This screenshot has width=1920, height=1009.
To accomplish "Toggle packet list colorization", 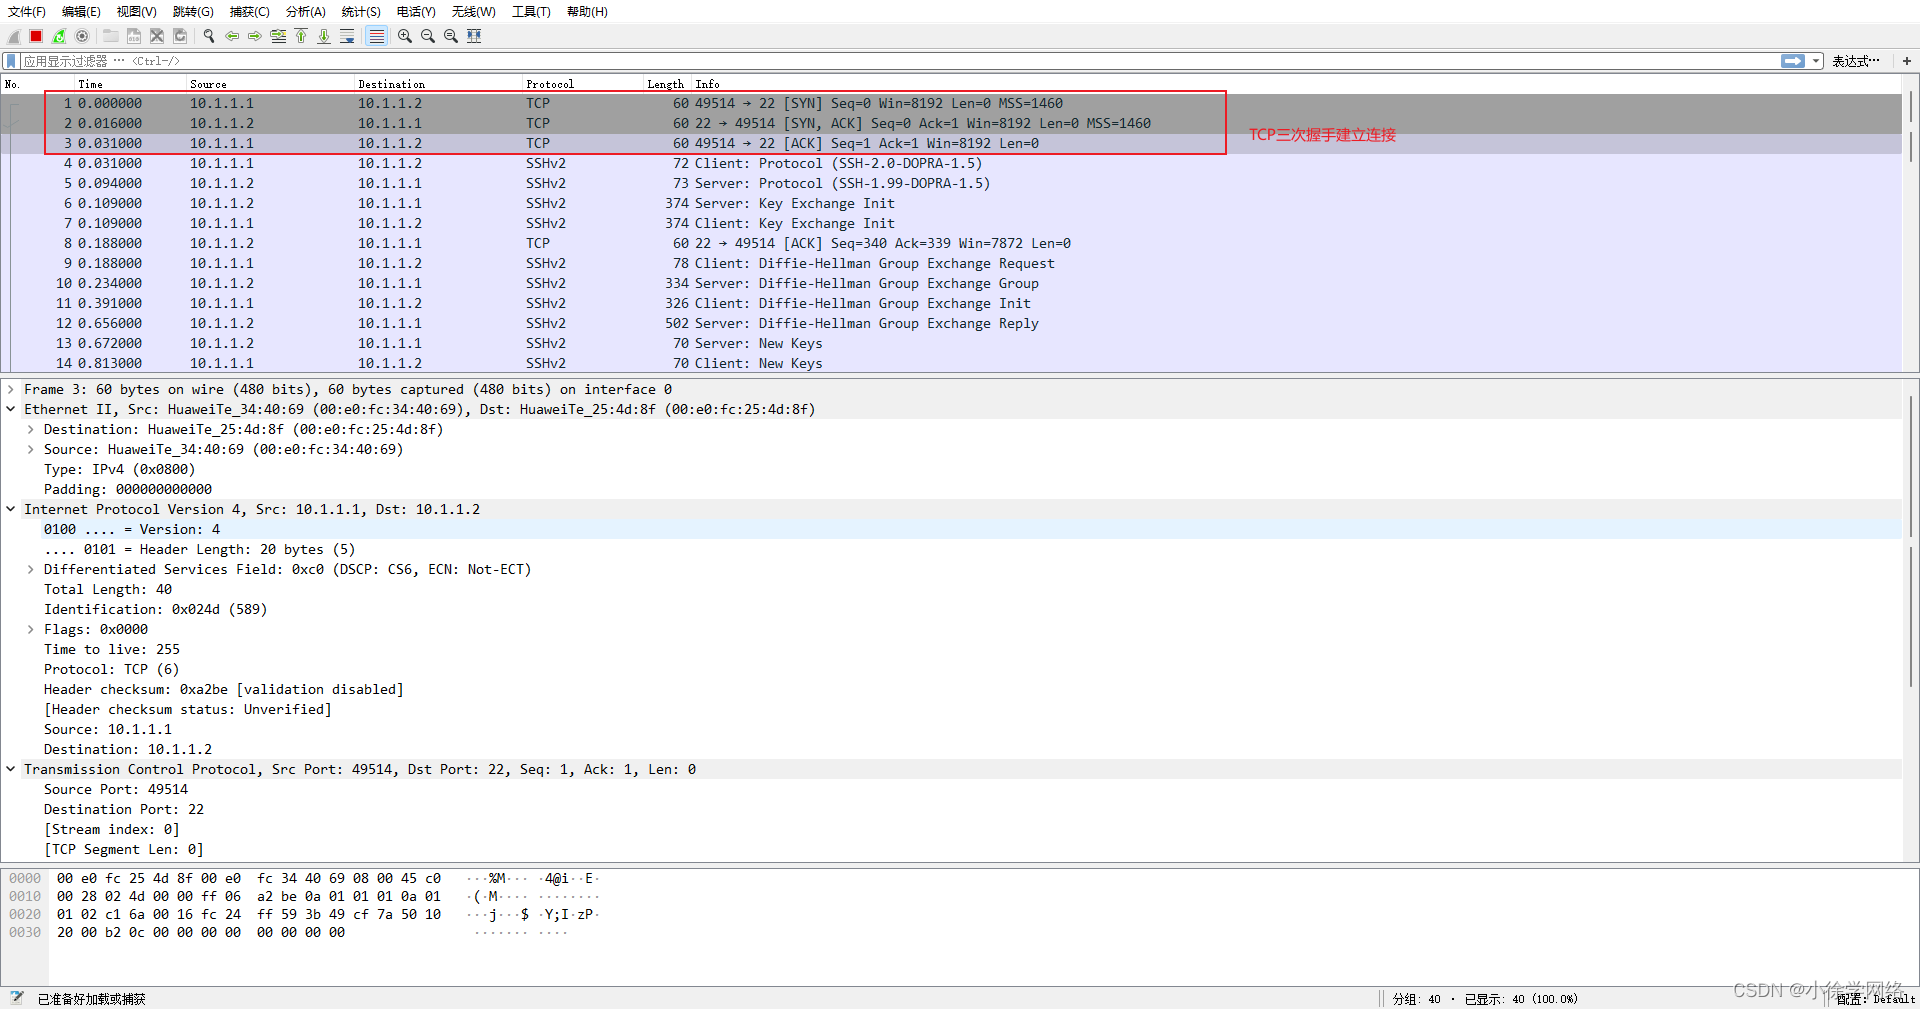I will 376,36.
